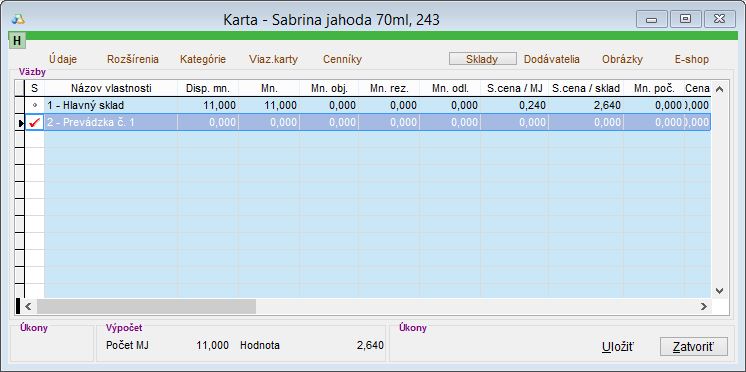Image resolution: width=746 pixels, height=372 pixels.
Task: Select the Sklady tab button
Action: point(482,59)
